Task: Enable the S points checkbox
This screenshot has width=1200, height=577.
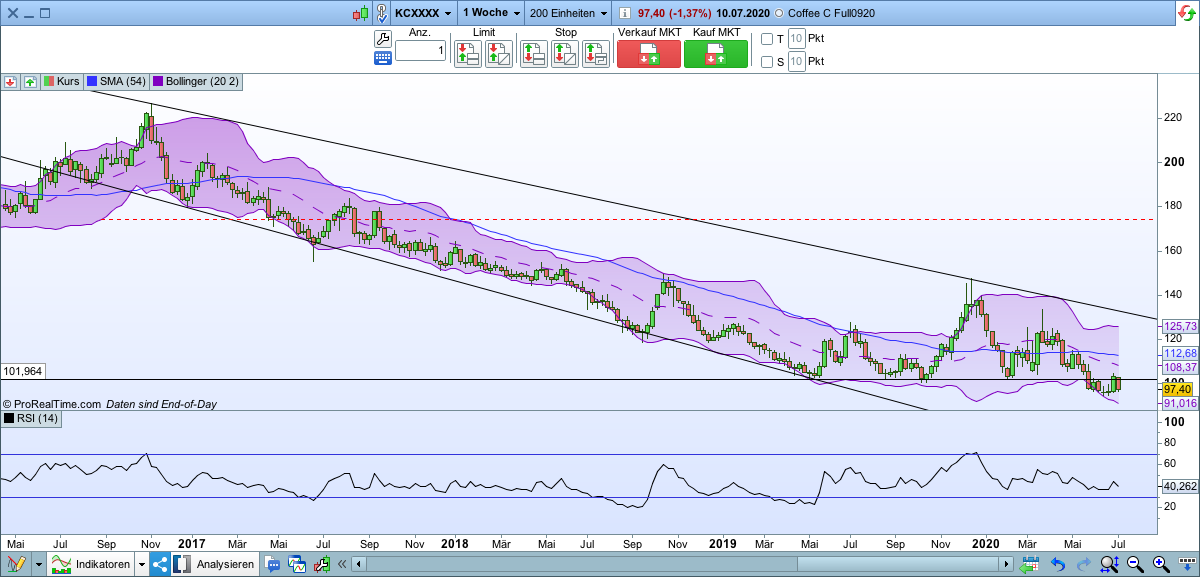Action: pyautogui.click(x=767, y=62)
